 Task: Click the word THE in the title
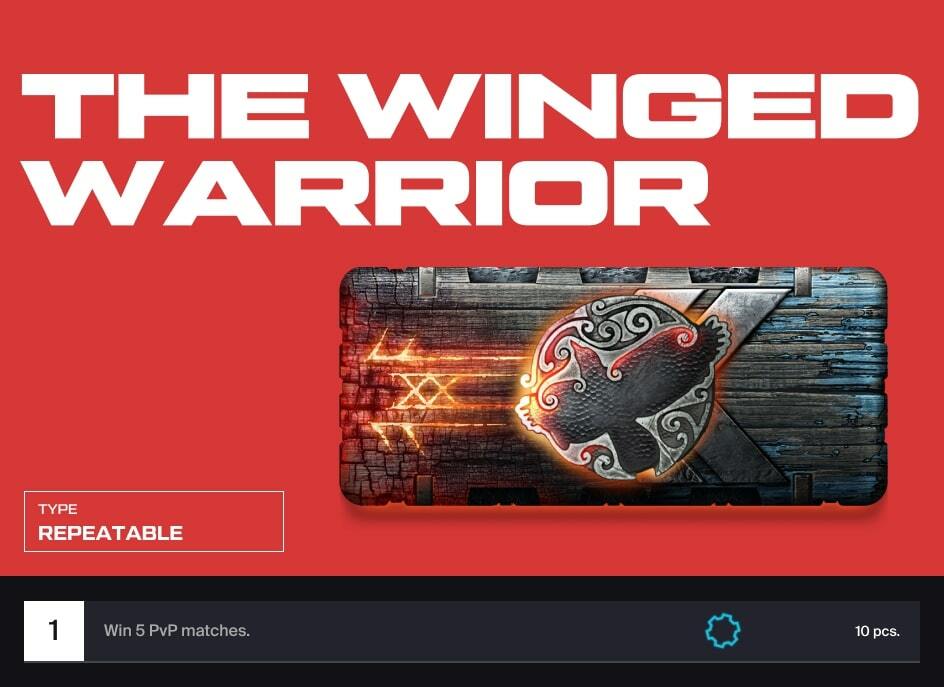pyautogui.click(x=164, y=107)
